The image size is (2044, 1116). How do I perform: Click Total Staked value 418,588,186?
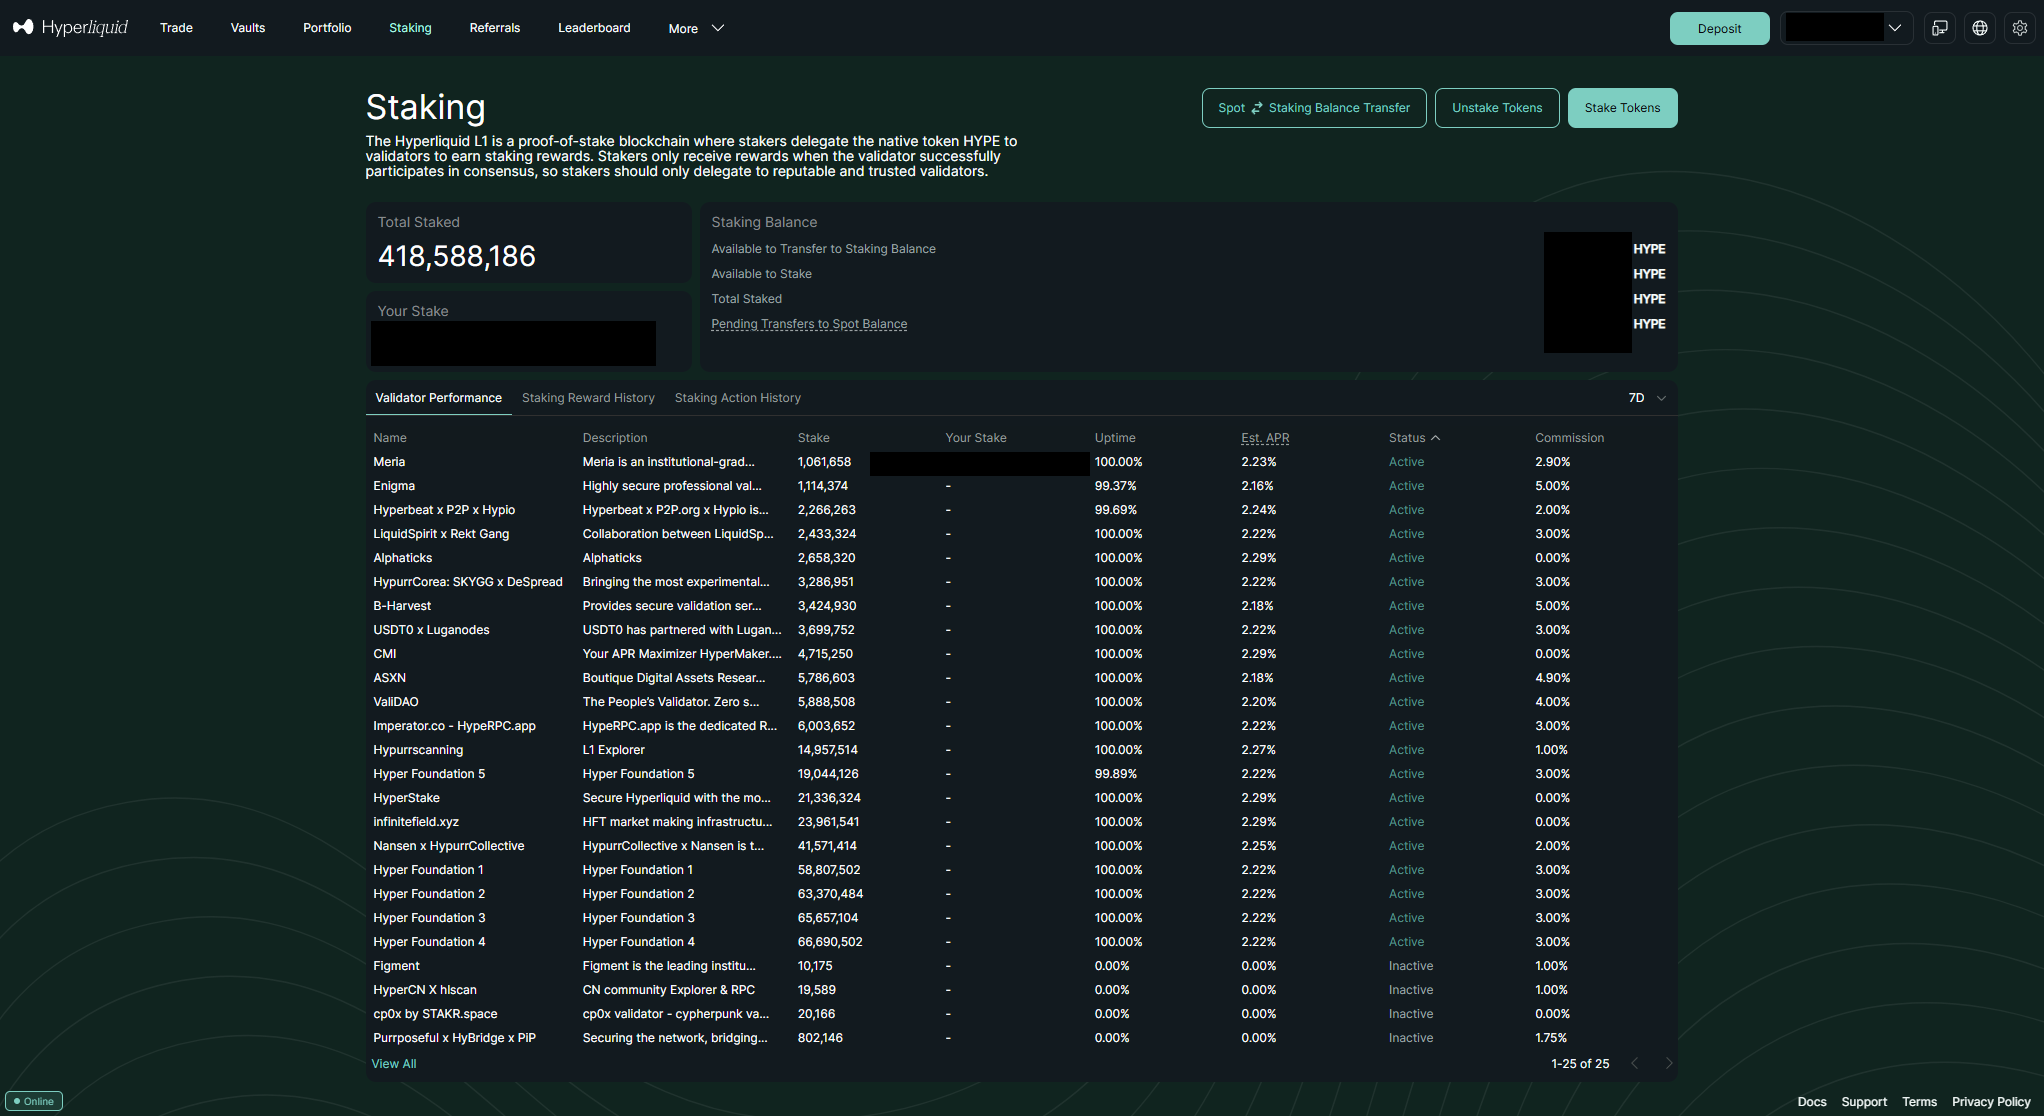[x=457, y=256]
